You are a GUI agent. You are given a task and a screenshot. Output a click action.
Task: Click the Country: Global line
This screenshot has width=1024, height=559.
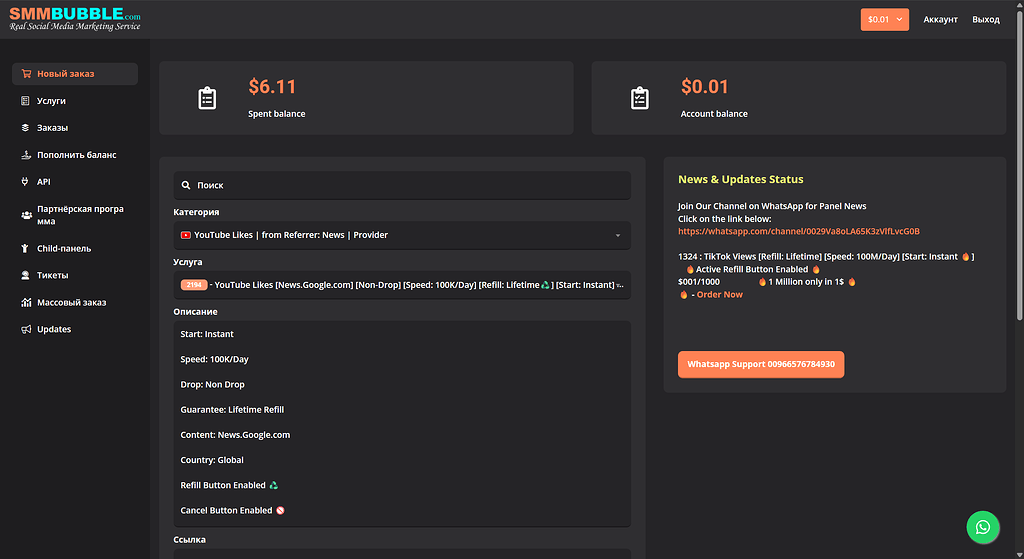[212, 460]
